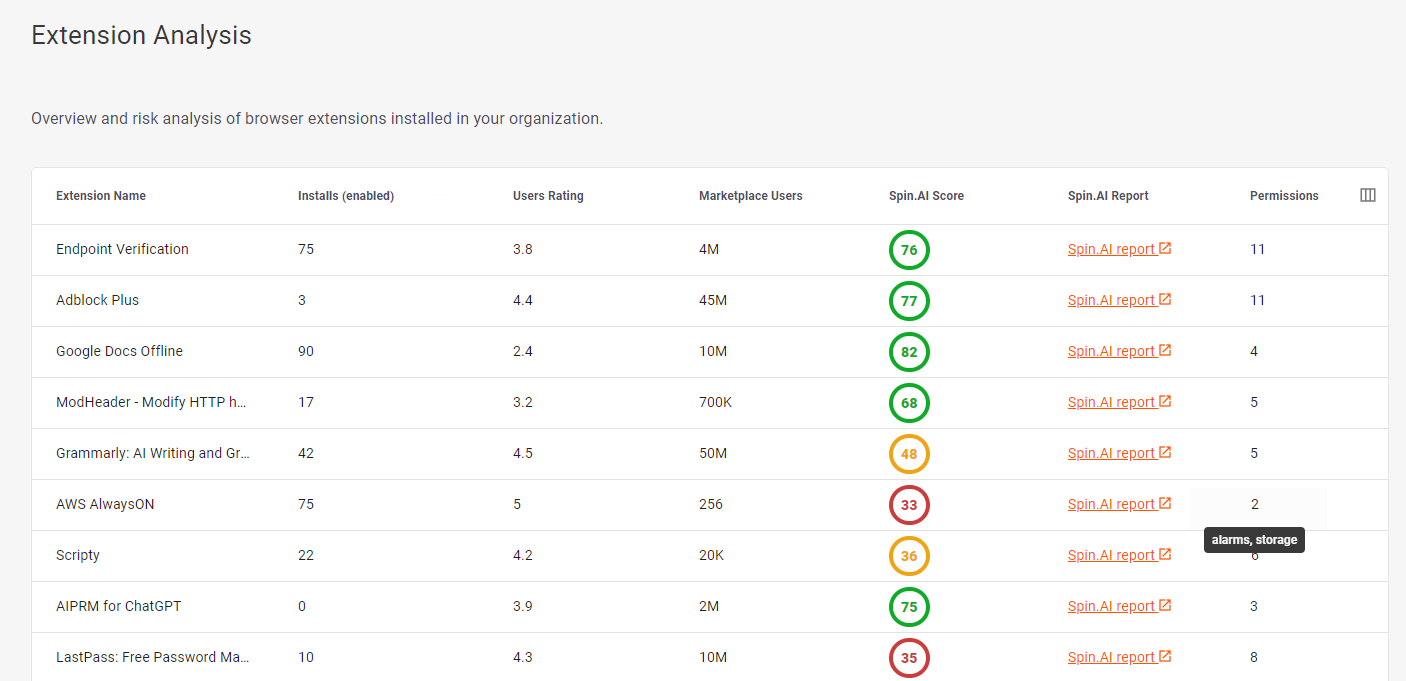Click external-link icon in Endpoint Verification row
The width and height of the screenshot is (1406, 681).
pyautogui.click(x=1165, y=249)
